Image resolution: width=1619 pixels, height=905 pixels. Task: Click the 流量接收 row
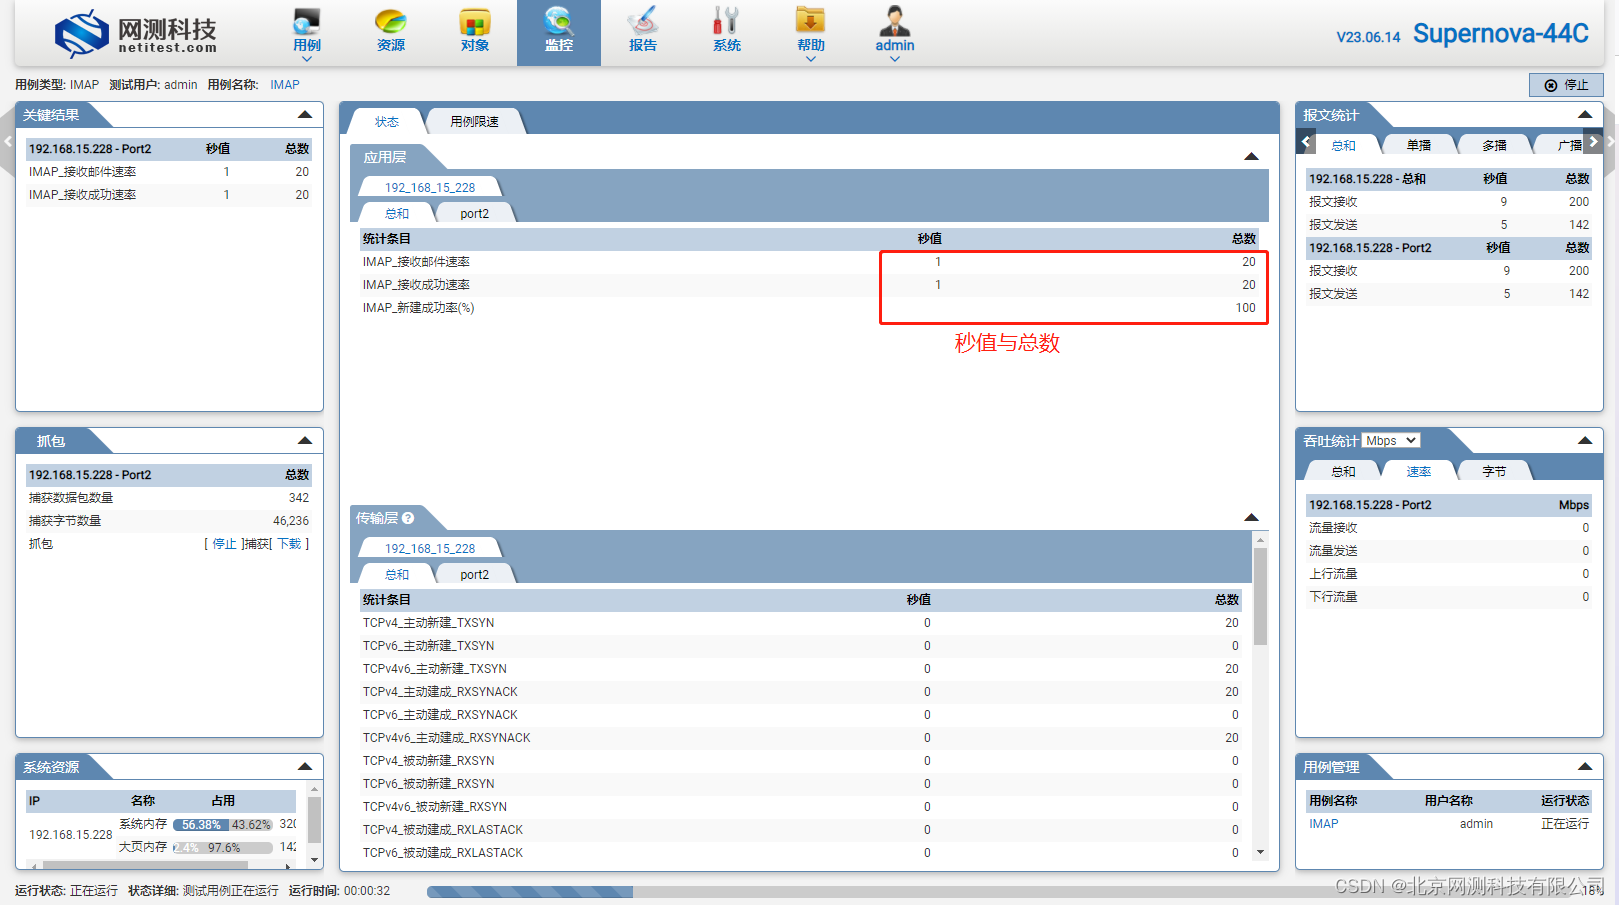point(1449,528)
